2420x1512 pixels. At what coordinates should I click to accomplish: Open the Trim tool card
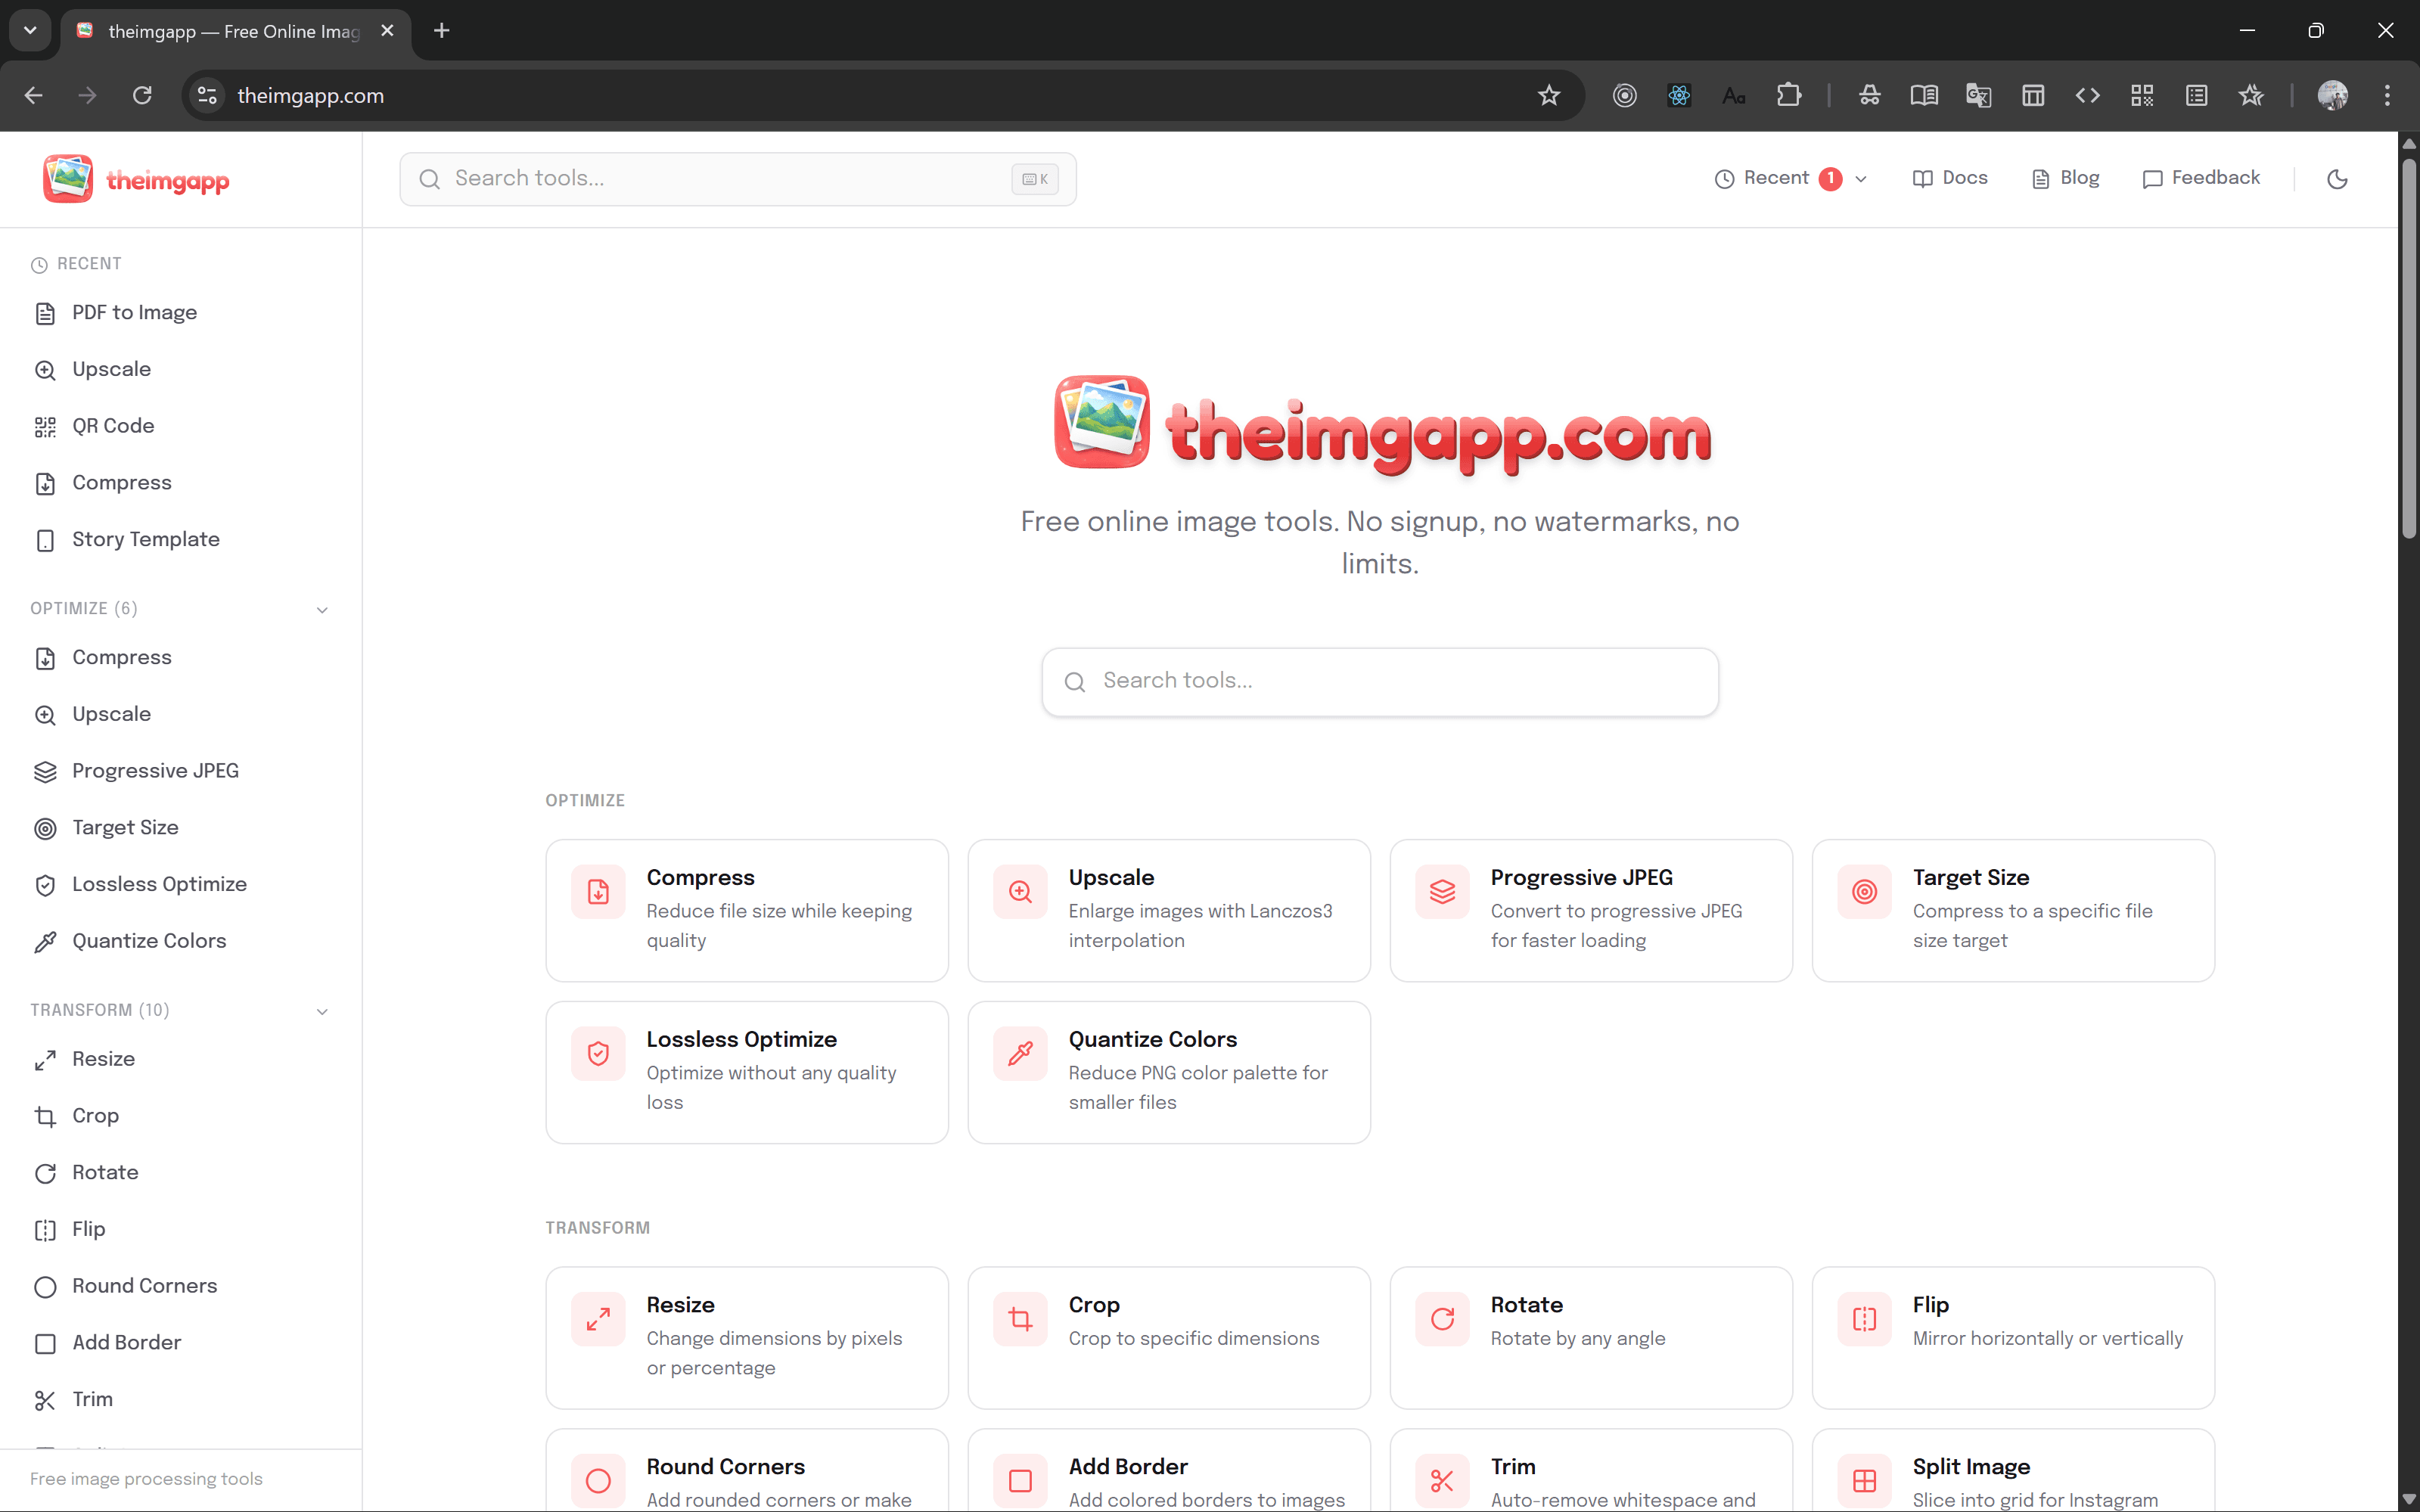(x=1590, y=1470)
